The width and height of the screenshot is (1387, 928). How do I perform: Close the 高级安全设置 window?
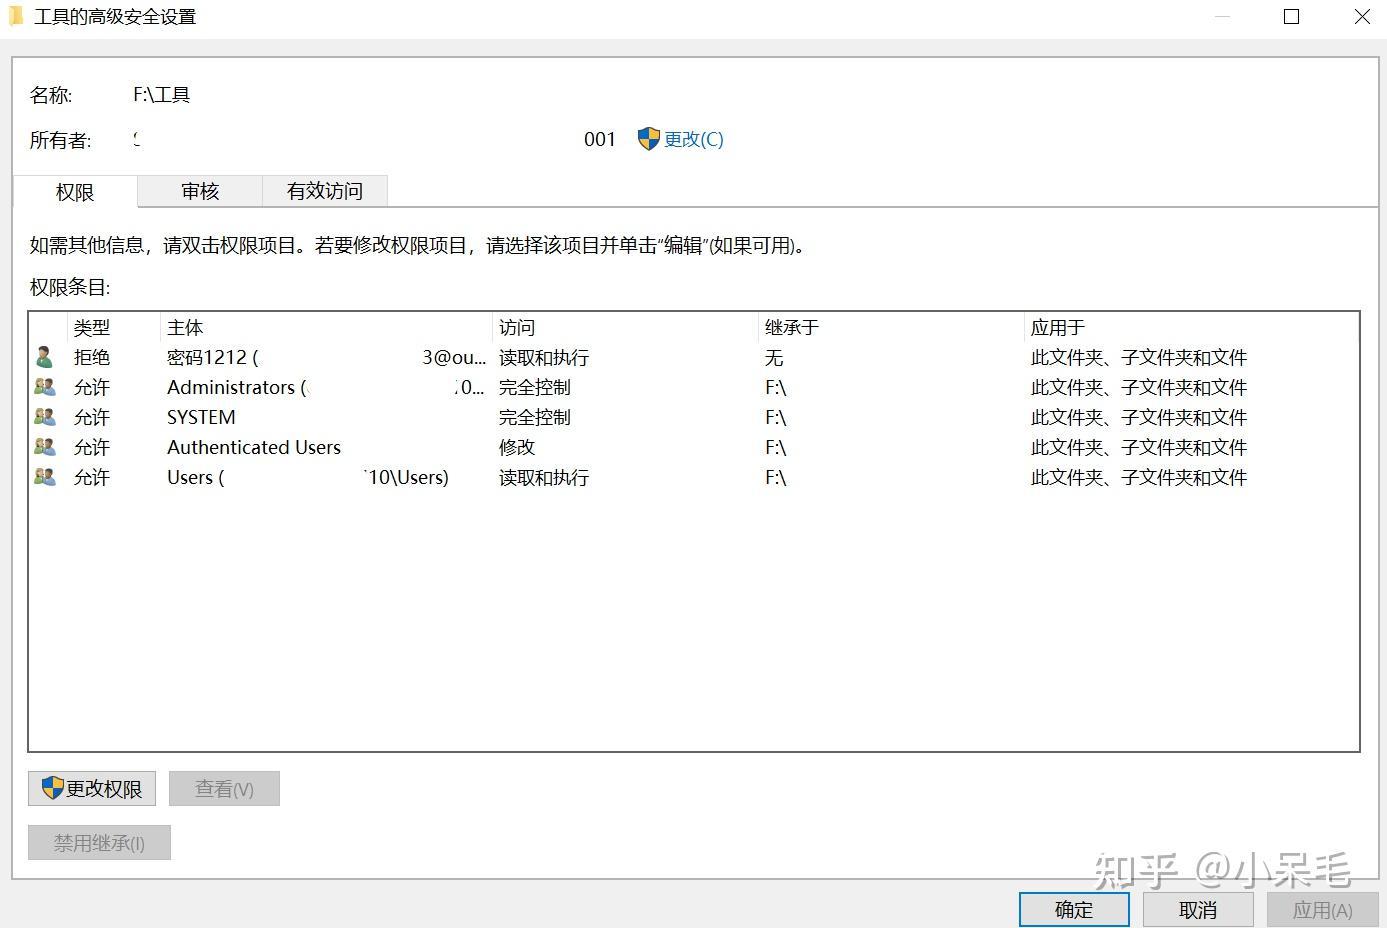[x=1362, y=17]
